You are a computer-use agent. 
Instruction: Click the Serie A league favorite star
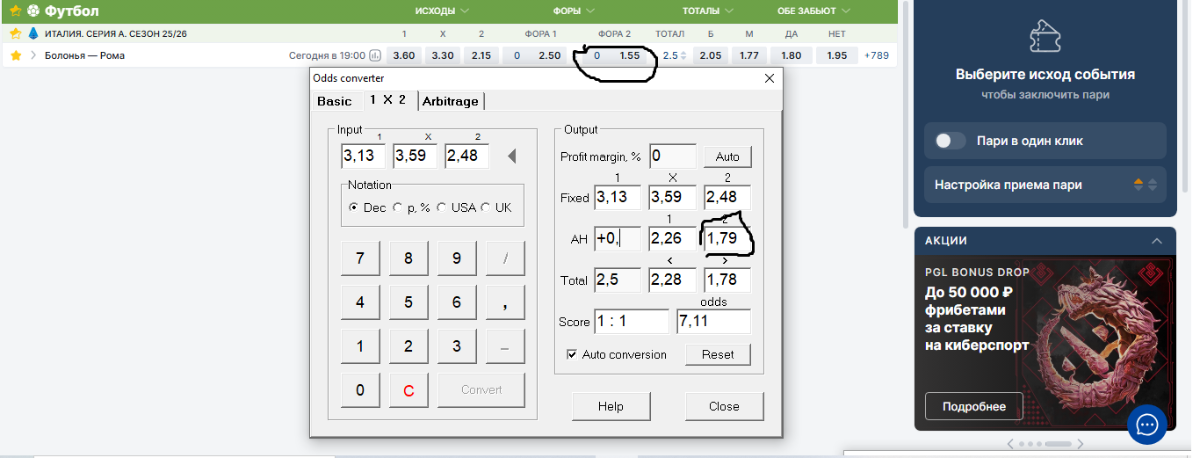15,33
